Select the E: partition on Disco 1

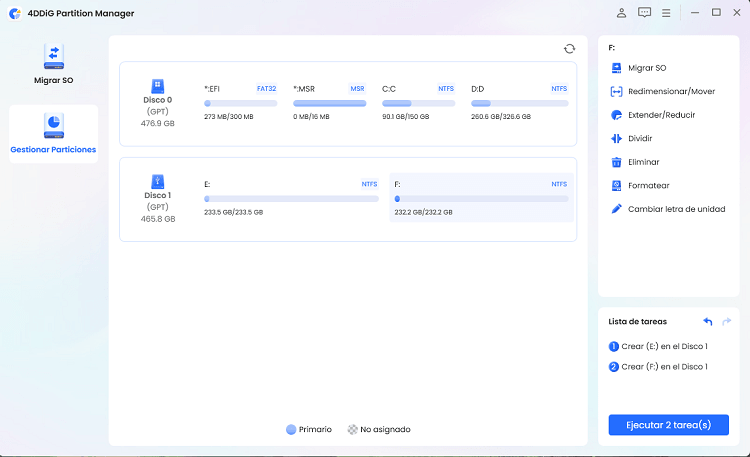pos(291,198)
